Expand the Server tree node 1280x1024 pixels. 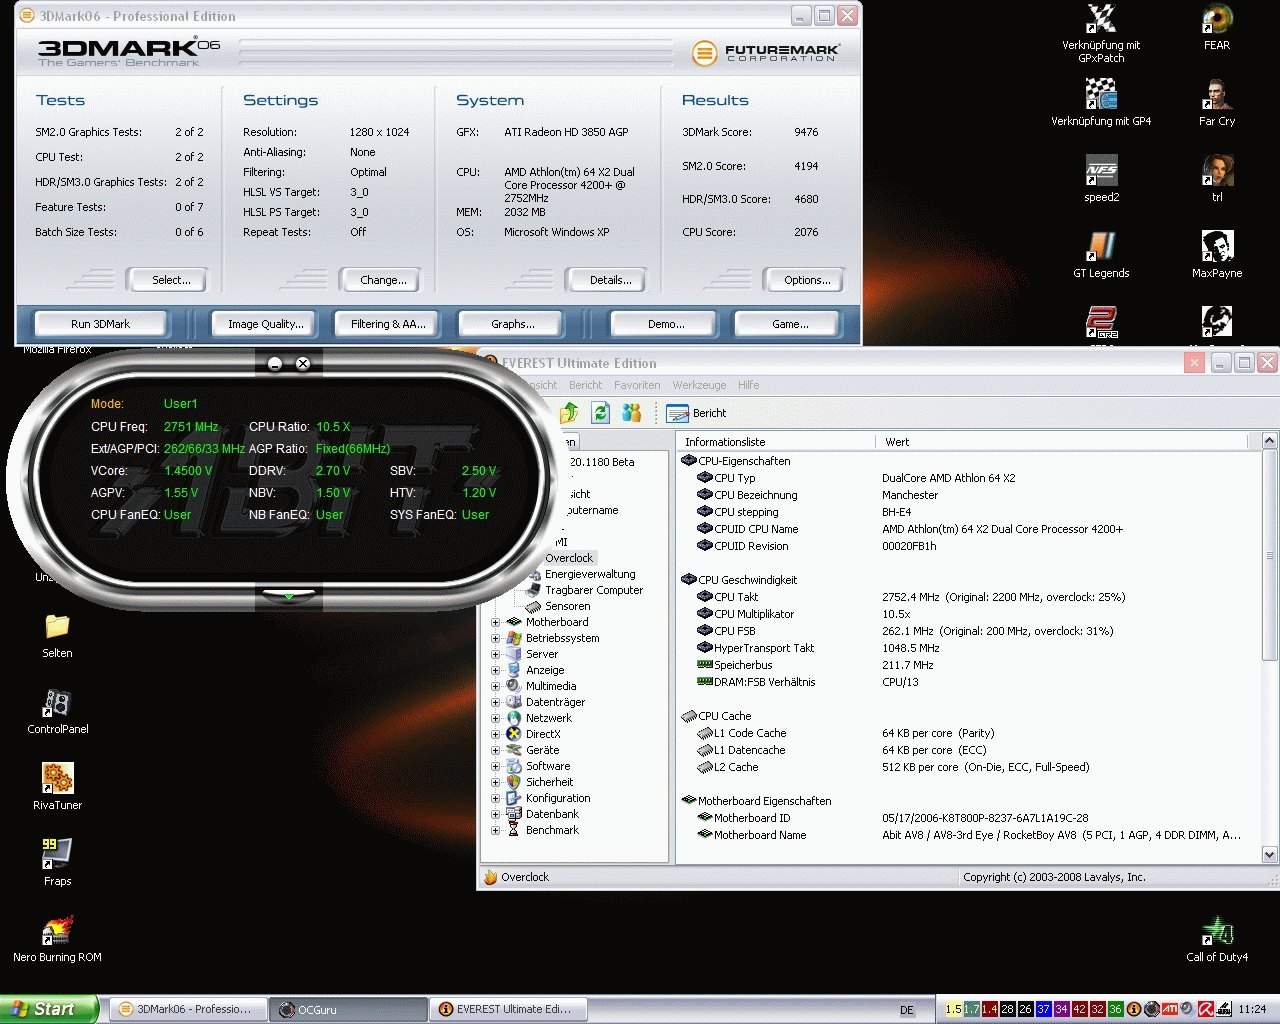click(x=495, y=654)
